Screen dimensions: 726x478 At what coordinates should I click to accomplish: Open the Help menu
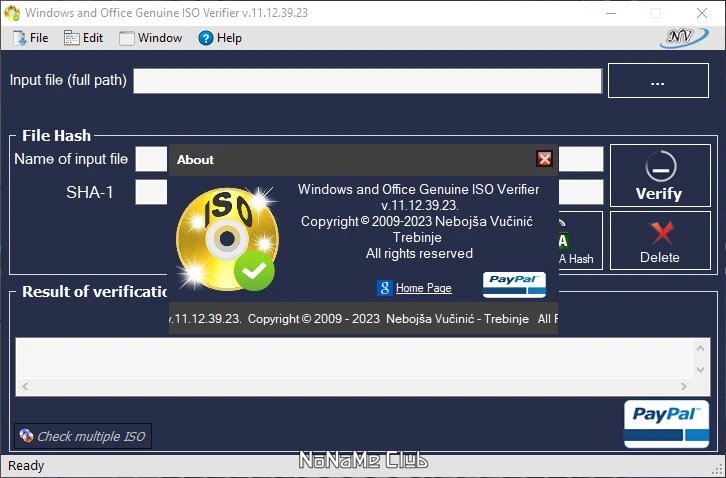(220, 38)
